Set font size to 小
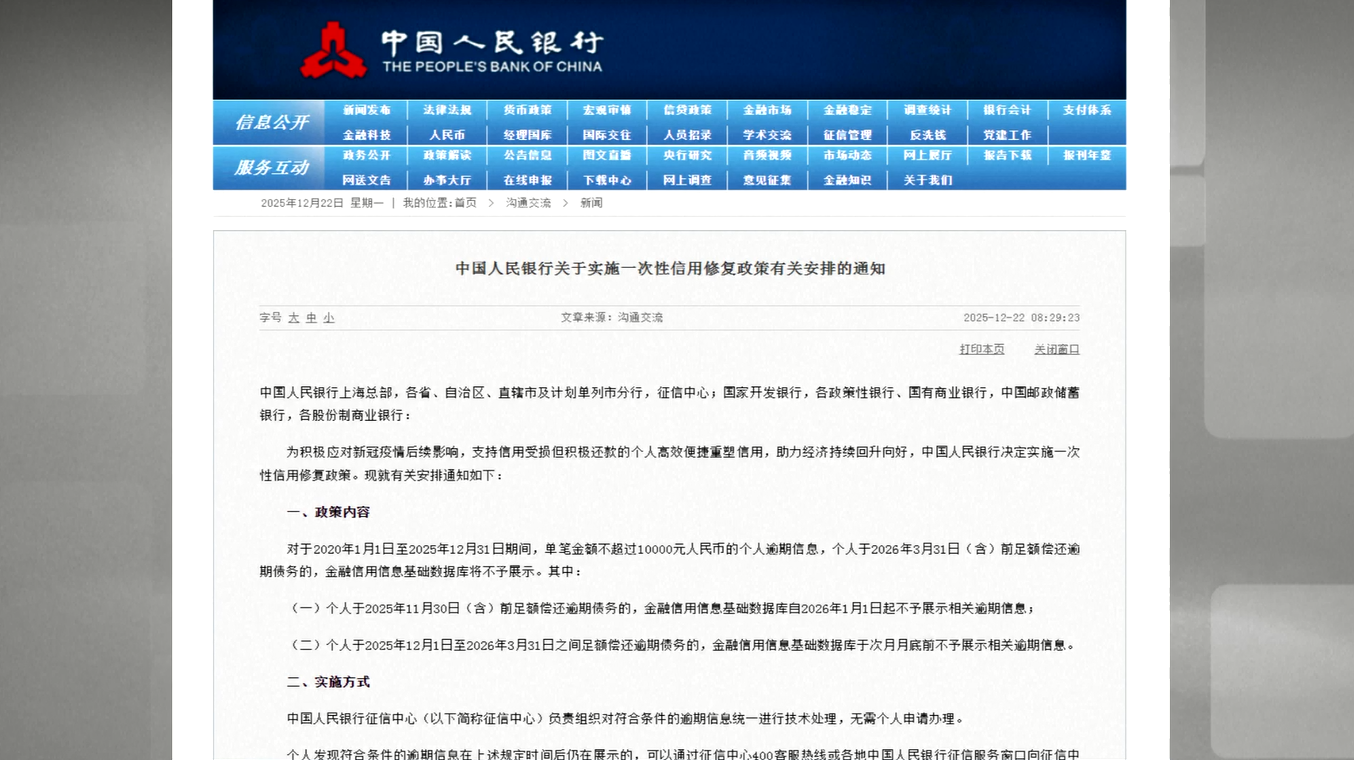The height and width of the screenshot is (760, 1354). (329, 318)
